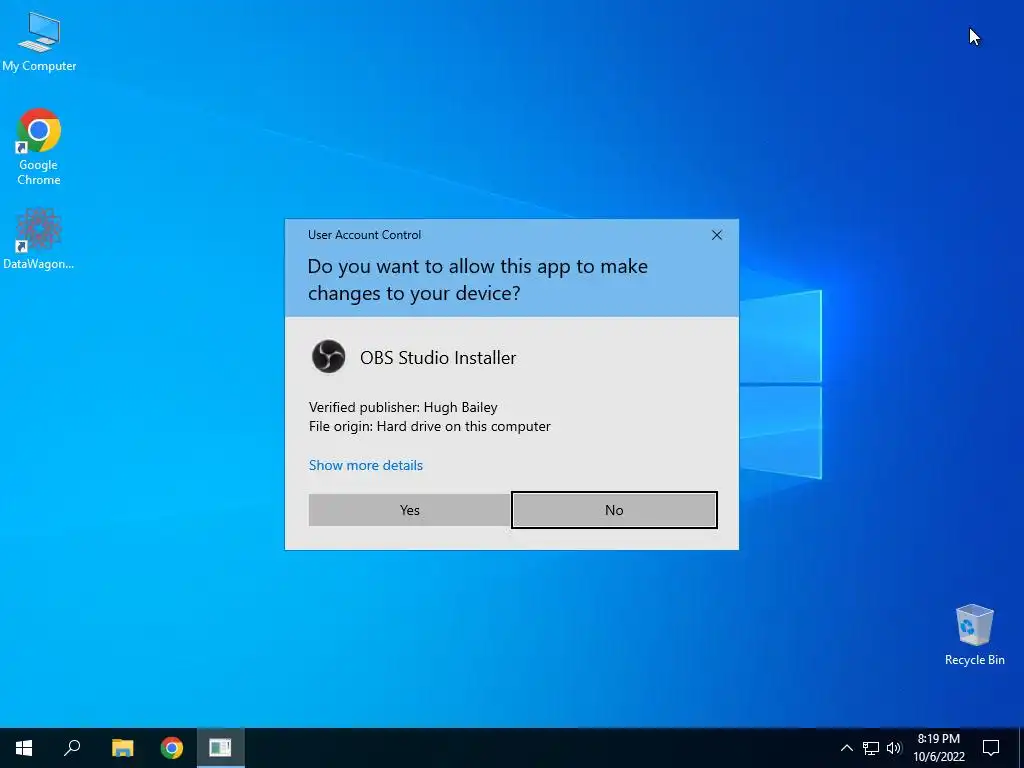1024x768 pixels.
Task: Expand hidden system tray icons chevron
Action: click(846, 748)
